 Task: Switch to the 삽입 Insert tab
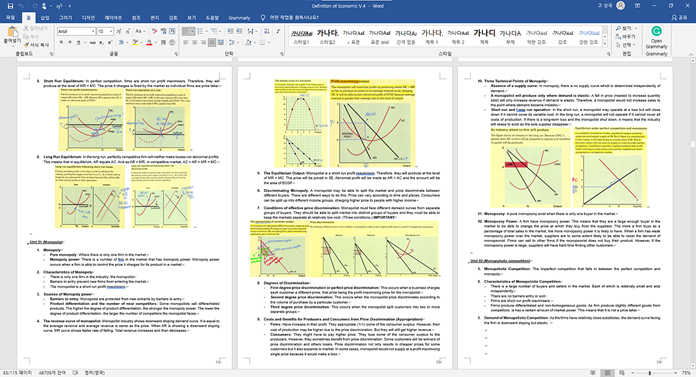point(45,18)
